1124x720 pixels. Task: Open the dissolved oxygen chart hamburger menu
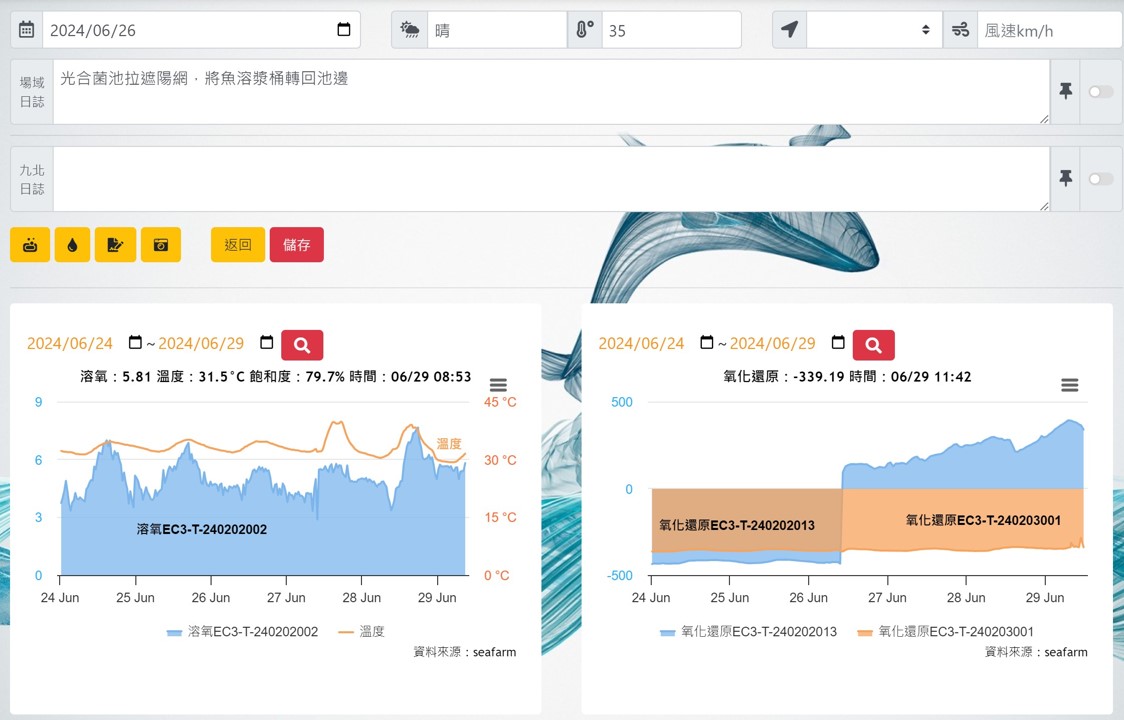pos(498,386)
